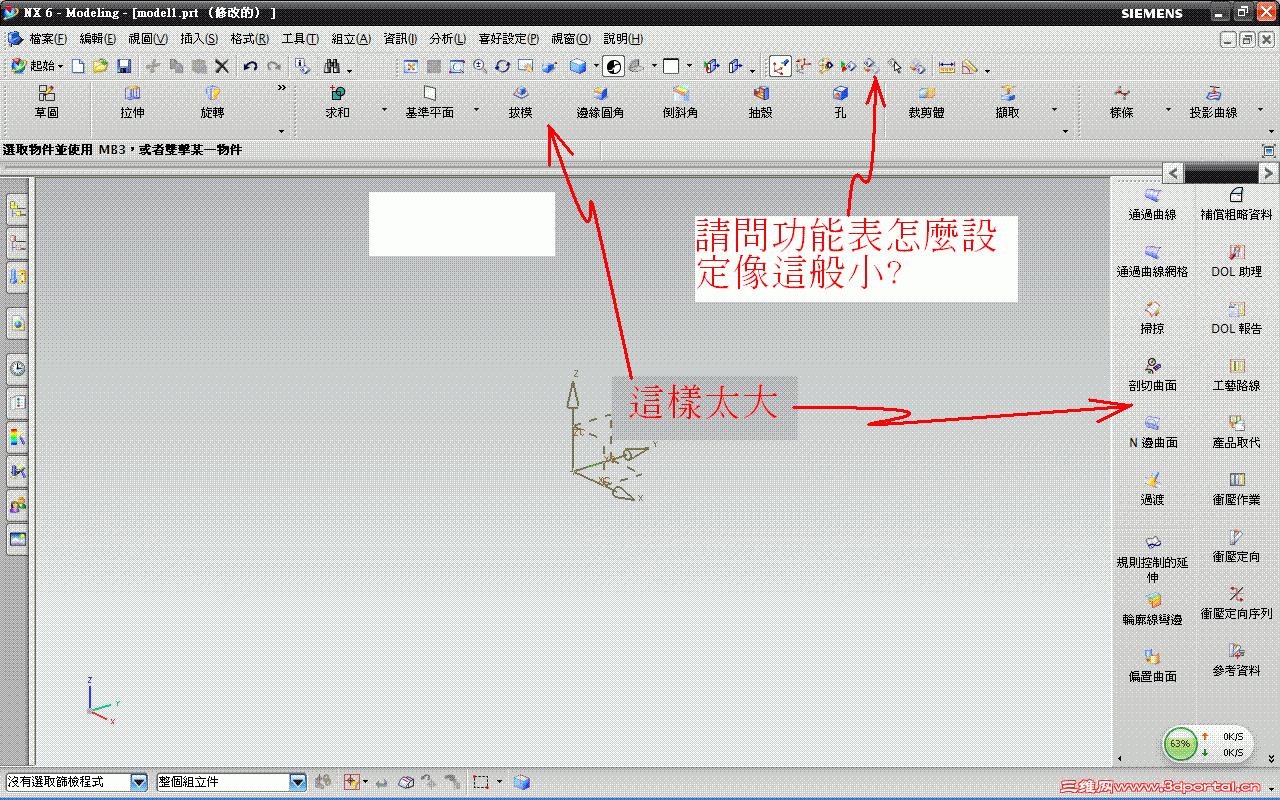This screenshot has height=800, width=1280.
Task: Click the 過渡 transition button
Action: point(1152,489)
